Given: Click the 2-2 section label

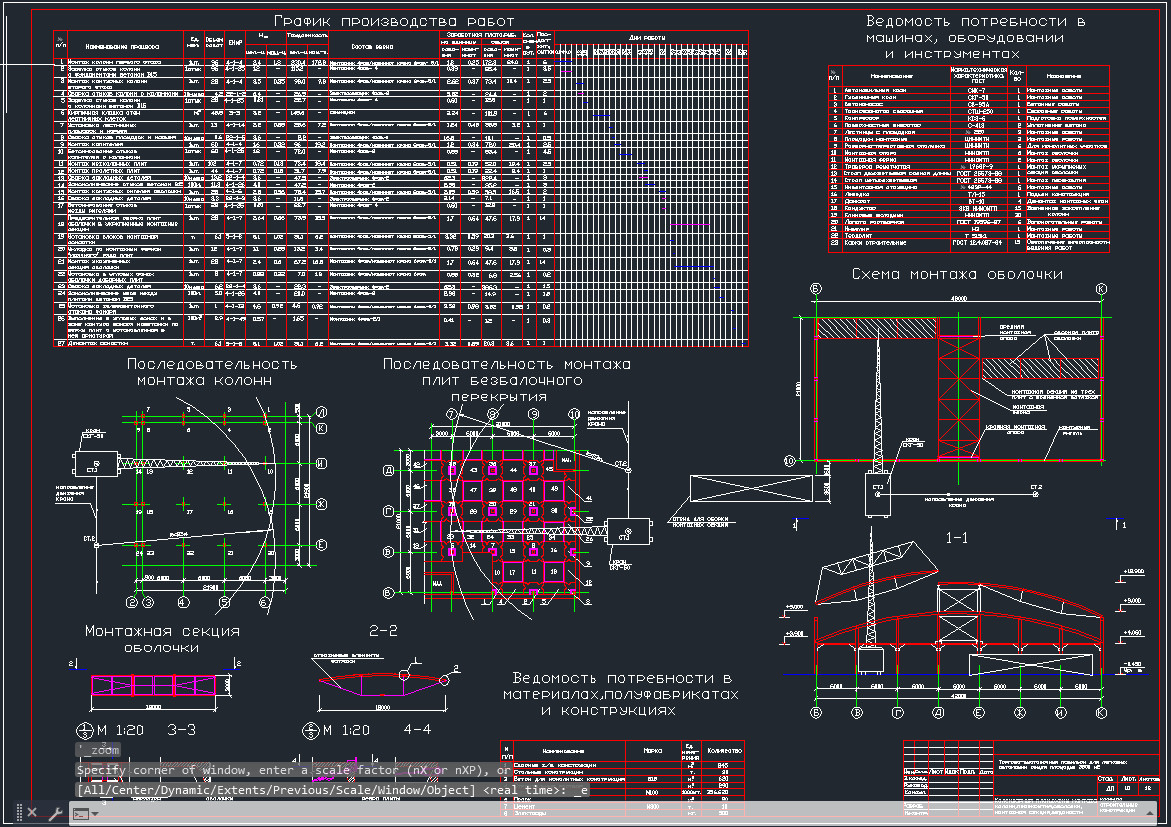Looking at the screenshot, I should 384,631.
